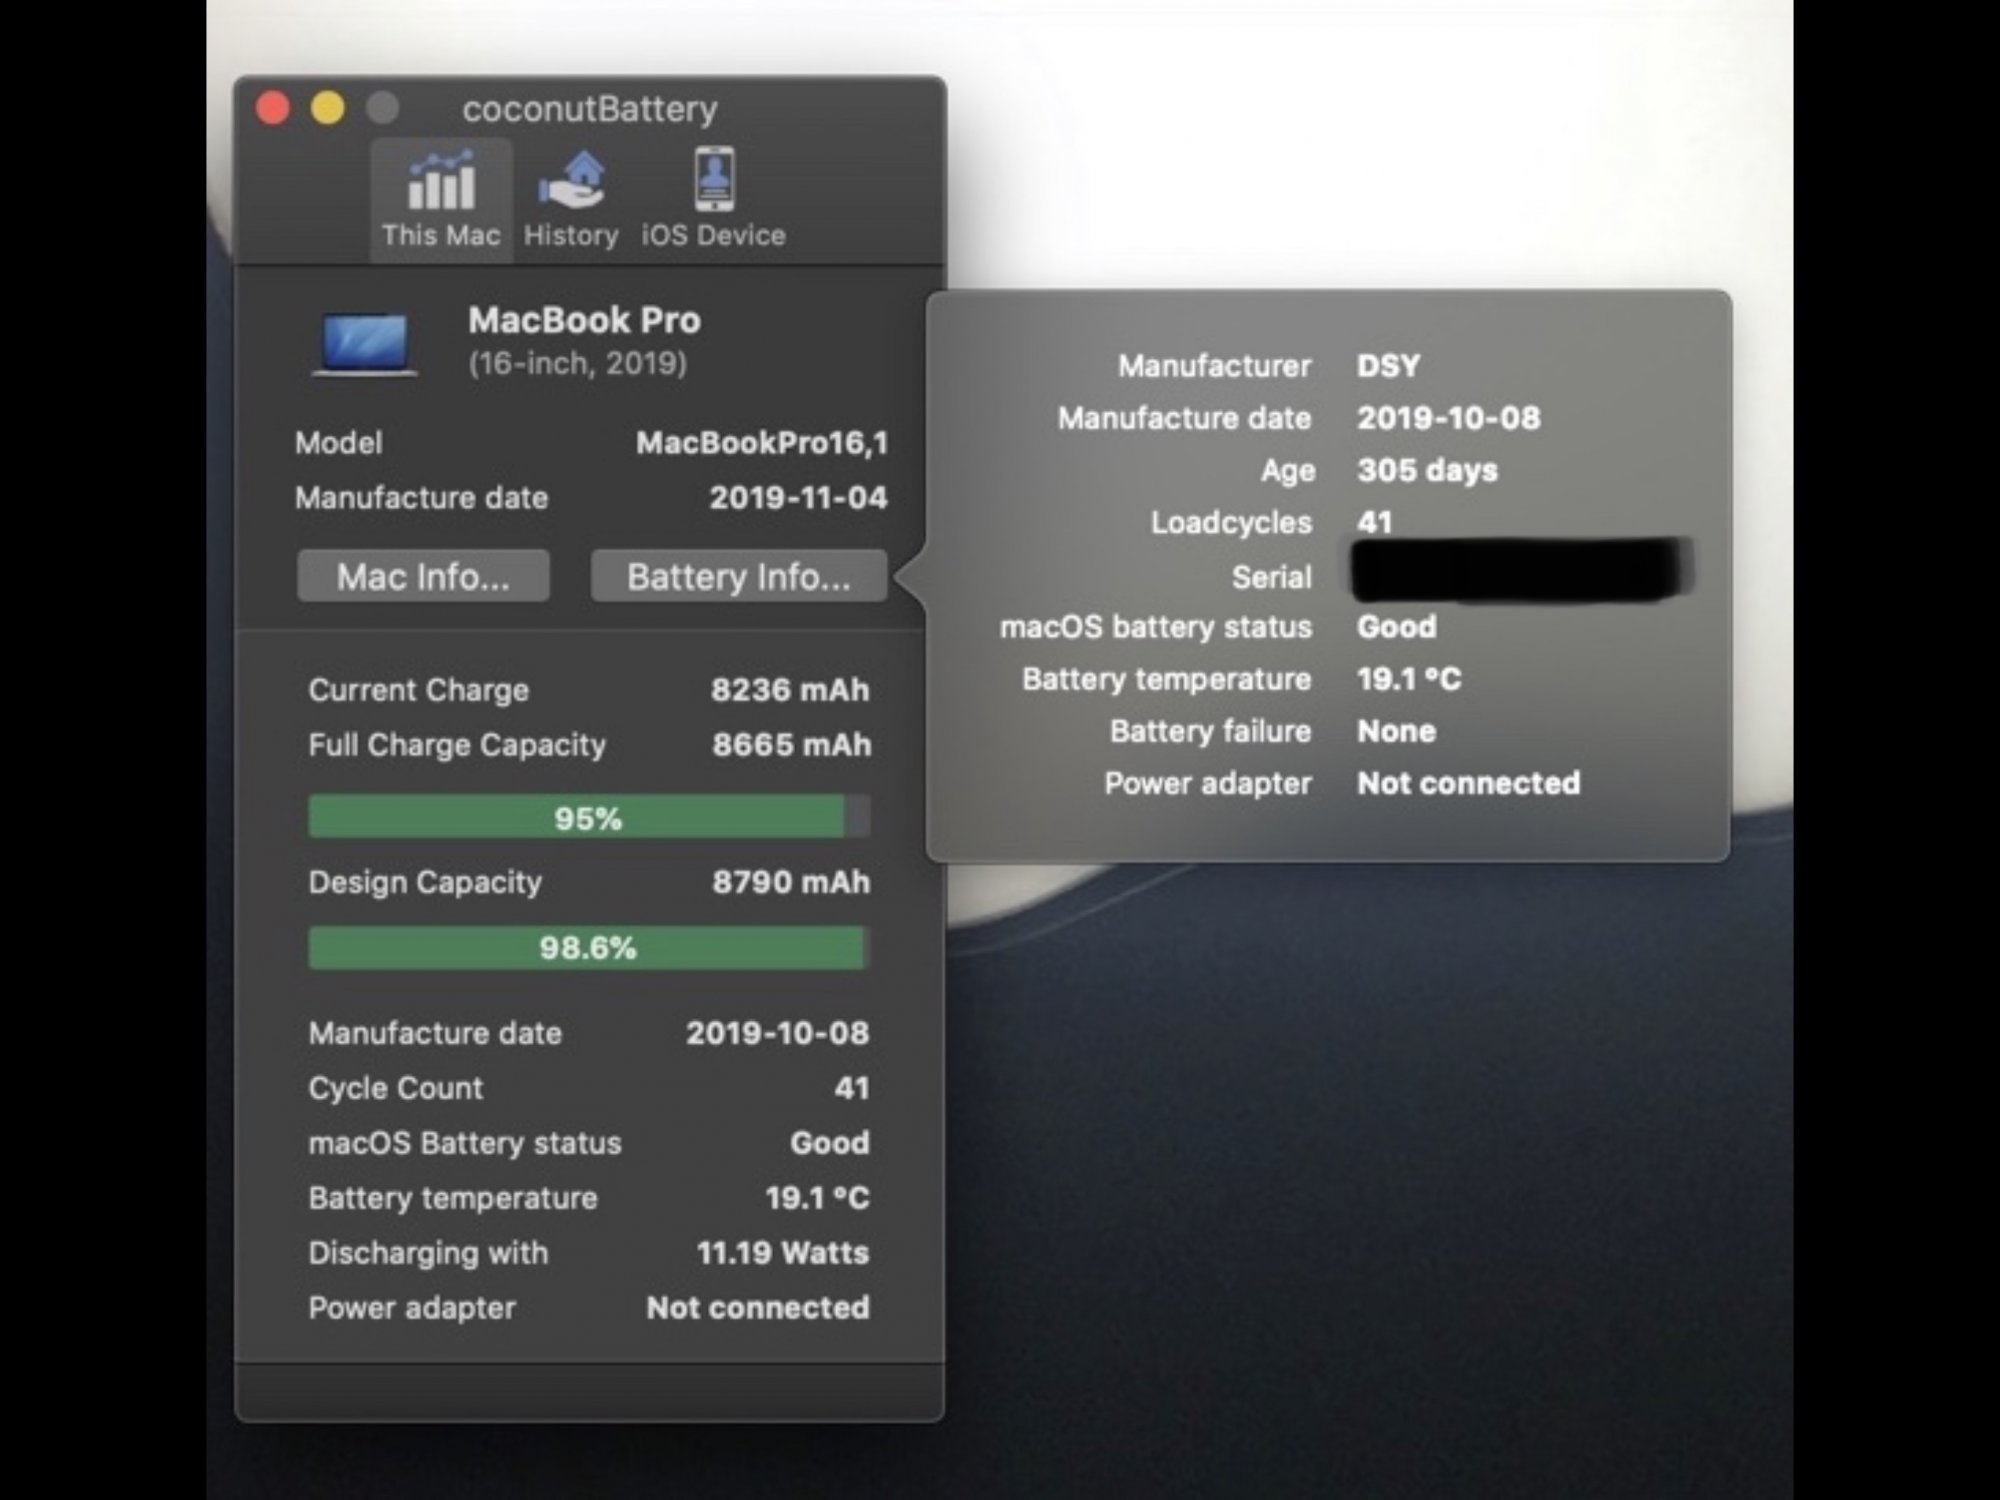Click the 8236 mAh current charge value
Viewport: 2000px width, 1500px height.
click(790, 690)
